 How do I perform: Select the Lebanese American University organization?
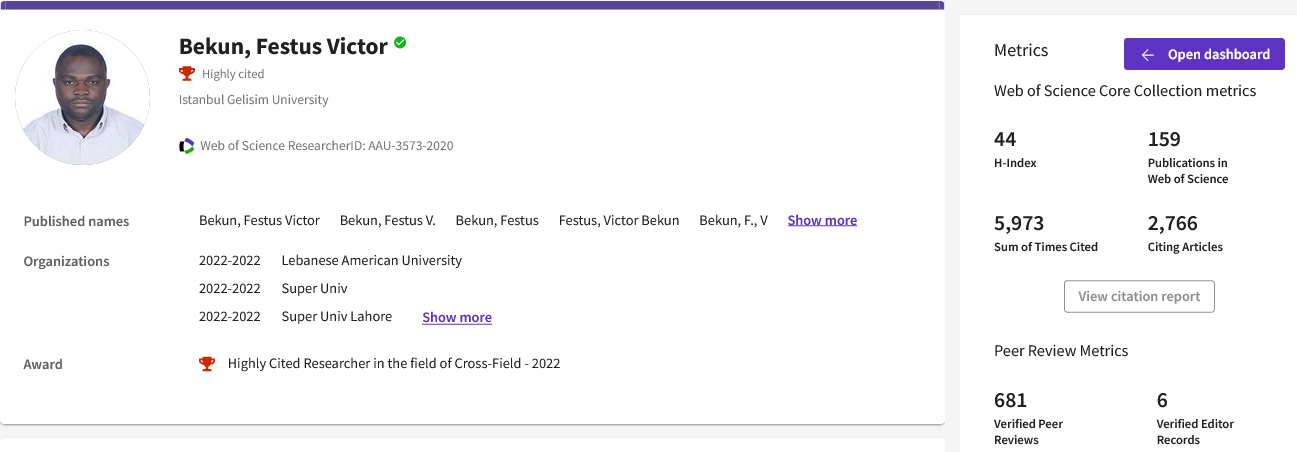click(x=371, y=260)
